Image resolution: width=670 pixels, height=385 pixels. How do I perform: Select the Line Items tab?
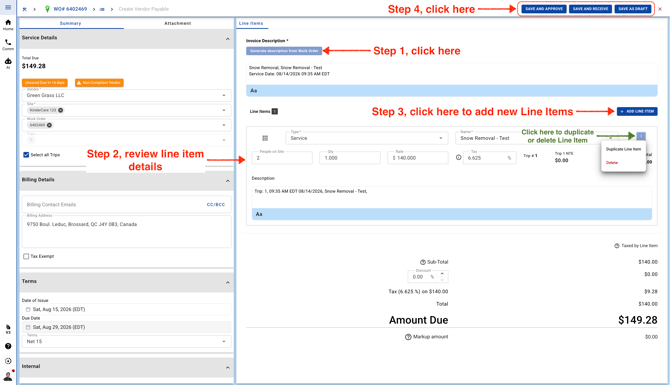click(x=251, y=24)
